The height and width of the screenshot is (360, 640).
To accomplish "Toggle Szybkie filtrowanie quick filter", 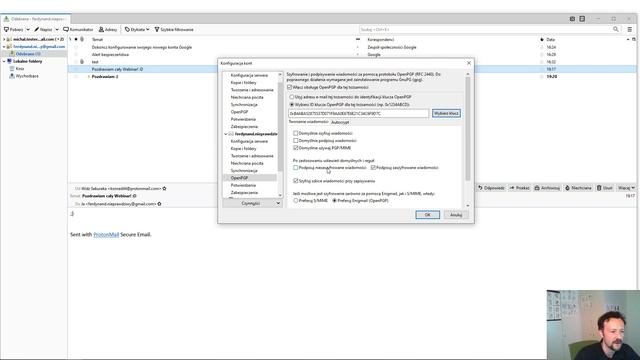I will click(x=174, y=29).
